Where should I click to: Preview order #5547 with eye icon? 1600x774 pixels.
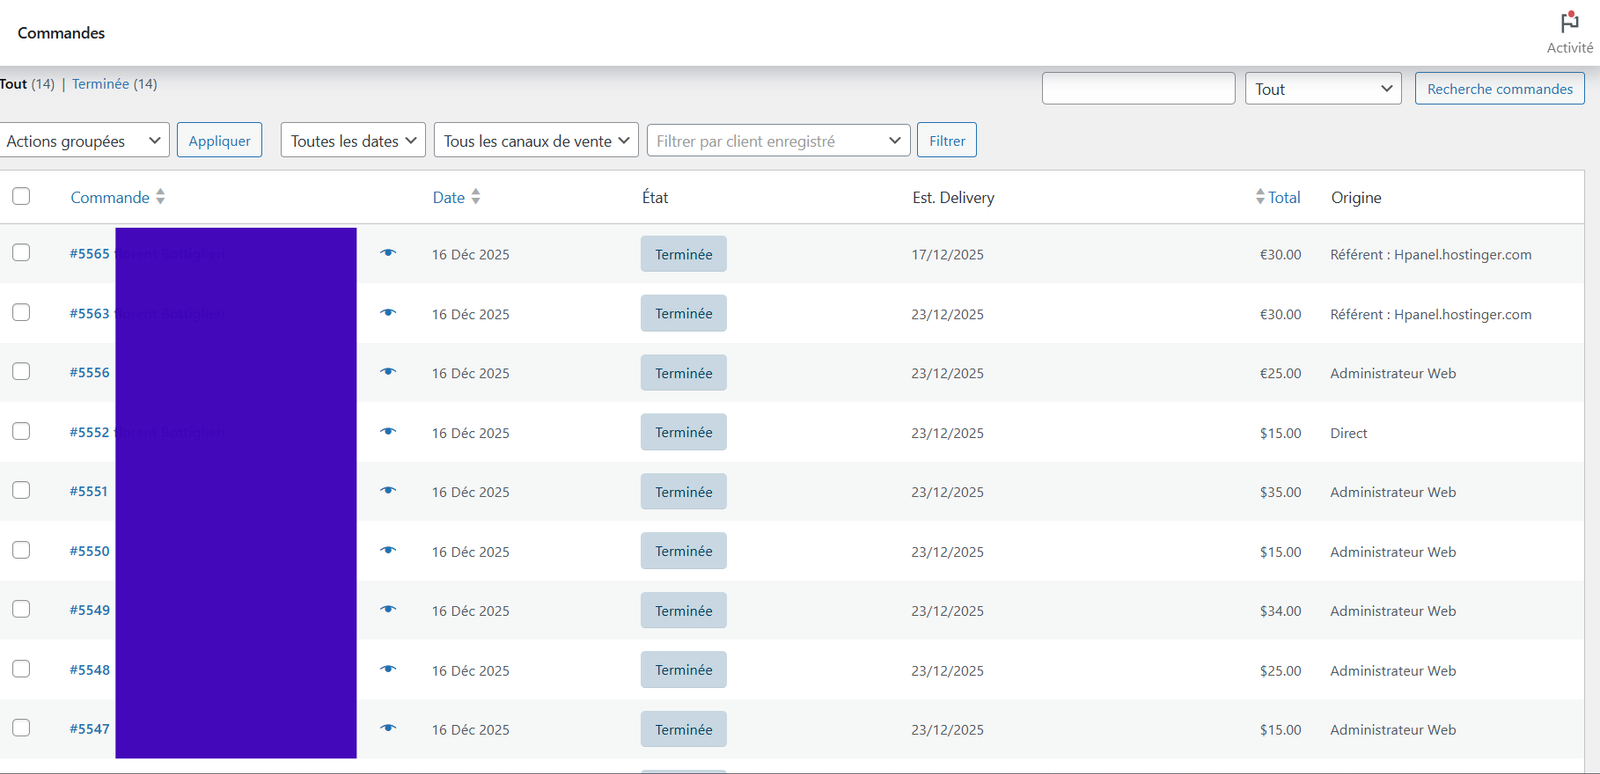point(388,729)
